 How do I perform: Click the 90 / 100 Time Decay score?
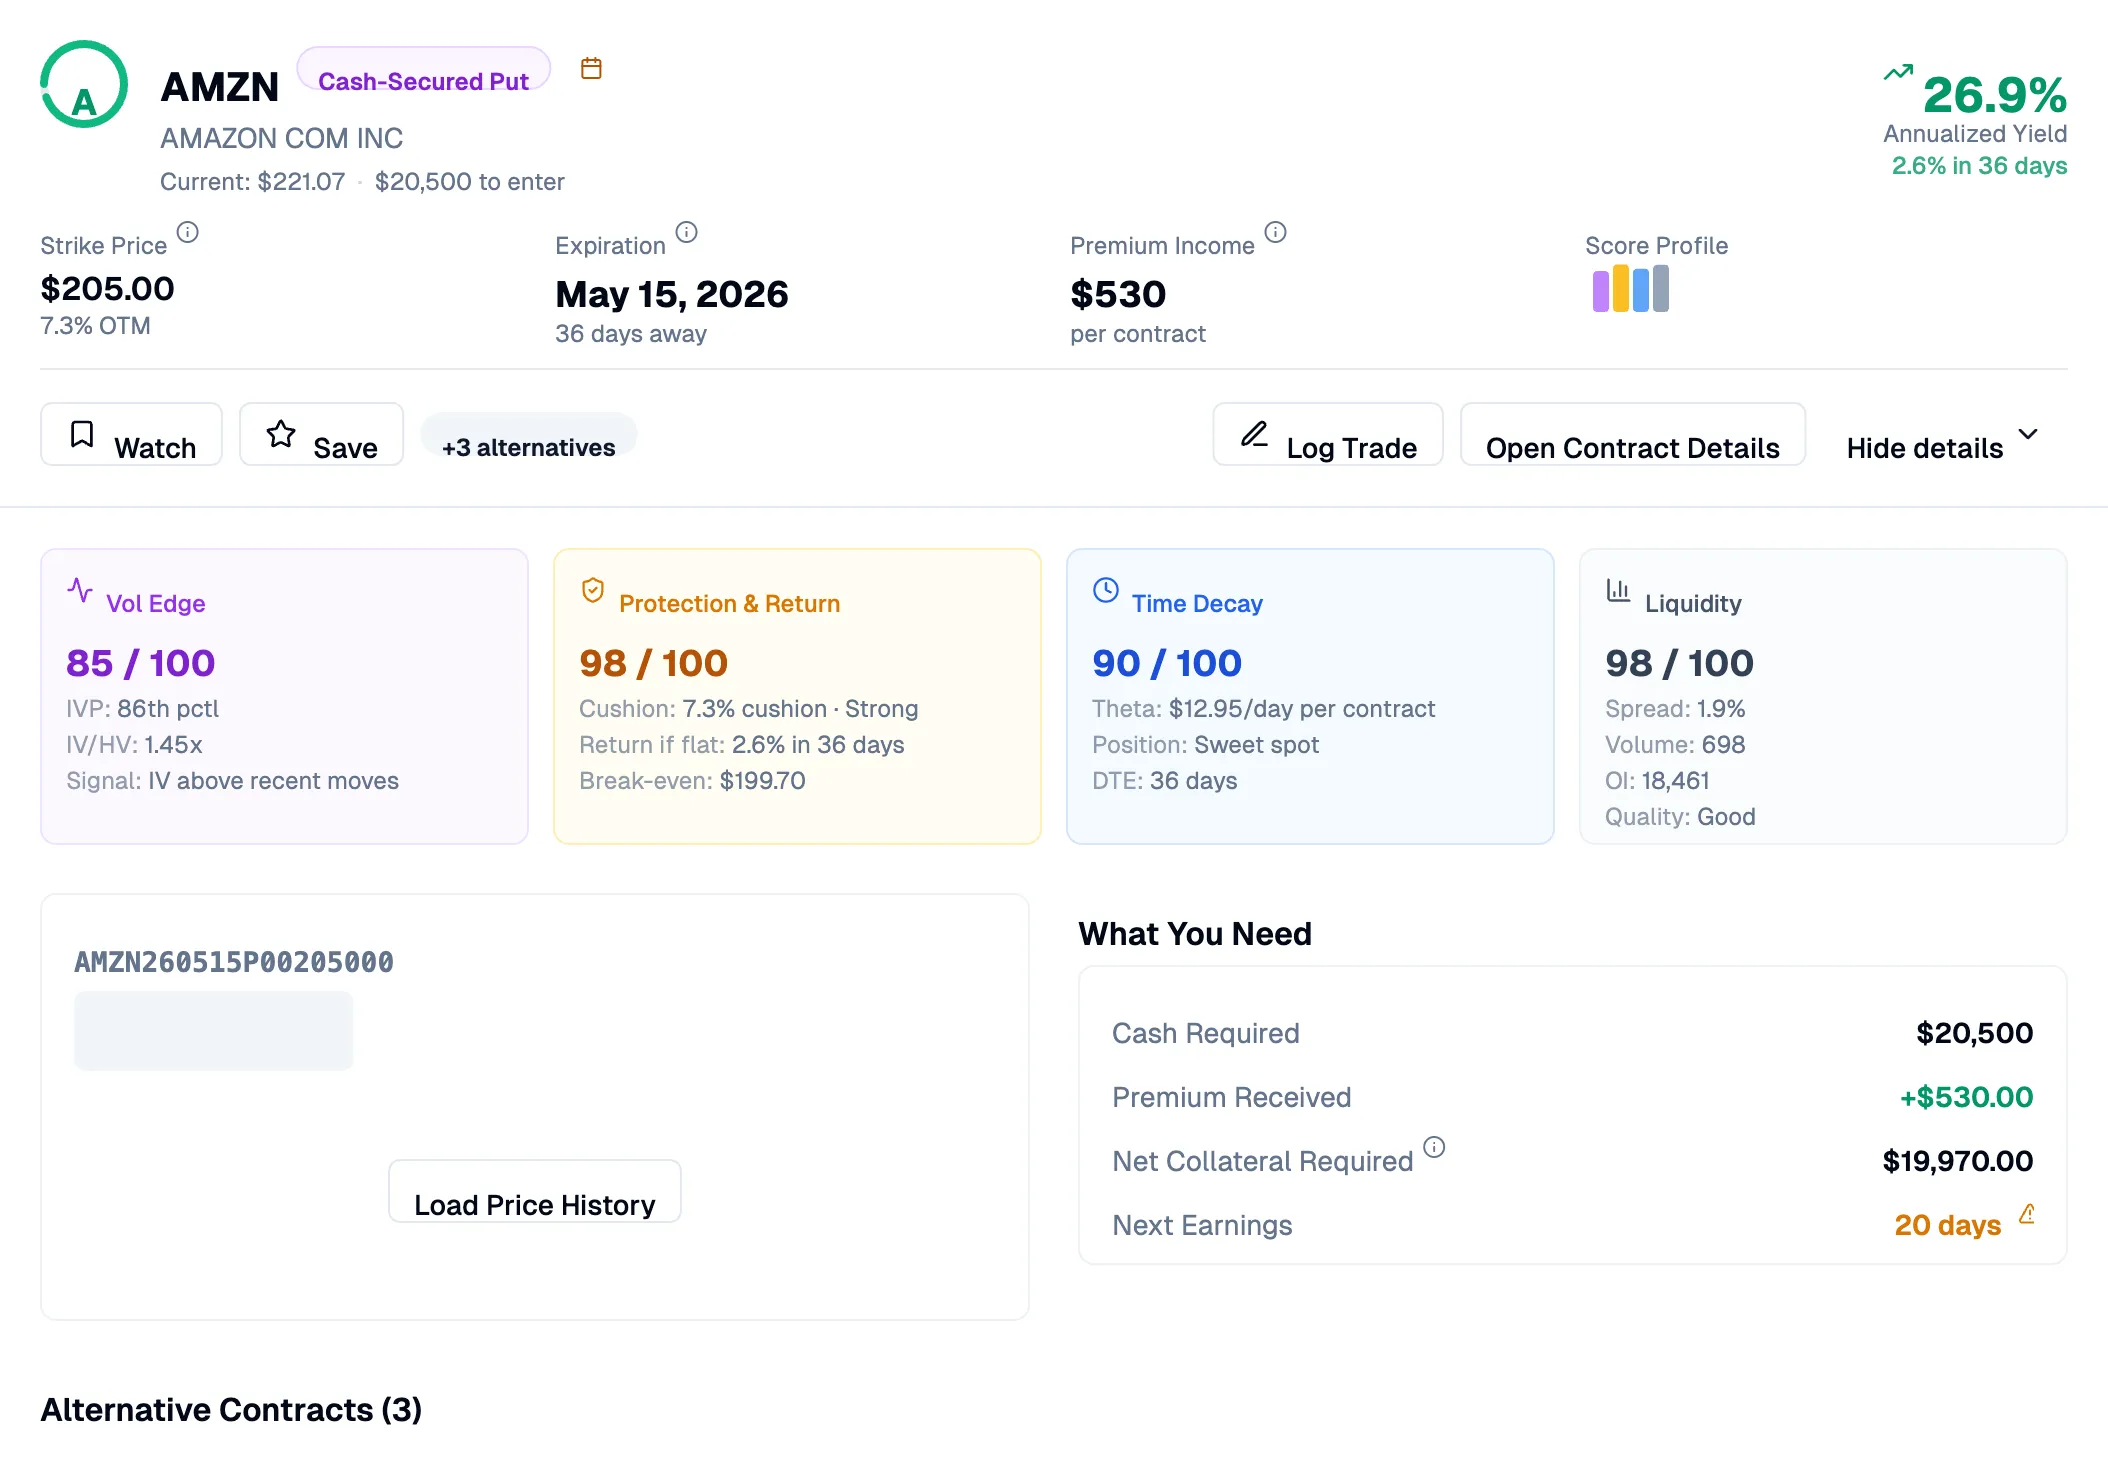[1166, 663]
